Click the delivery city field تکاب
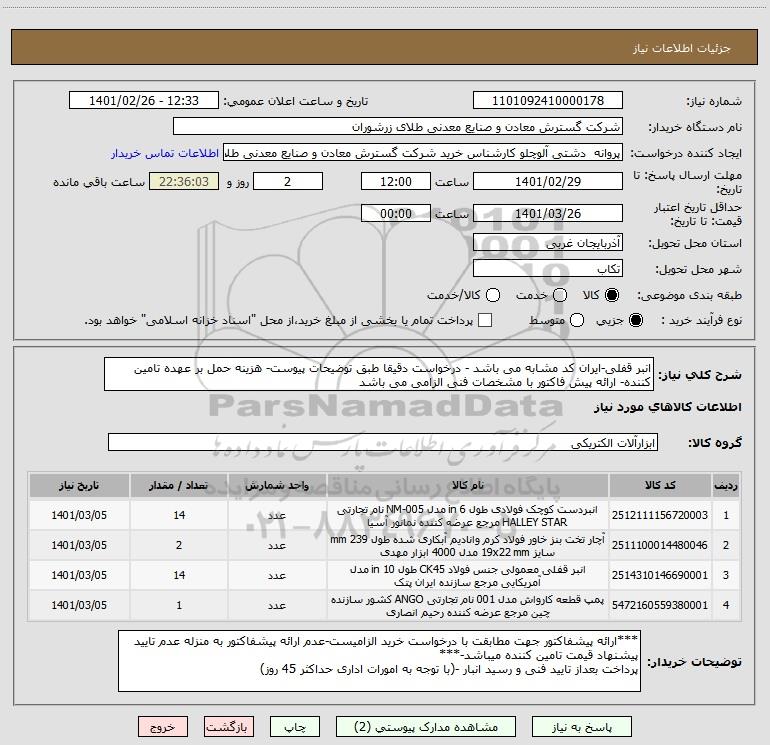 (x=548, y=269)
